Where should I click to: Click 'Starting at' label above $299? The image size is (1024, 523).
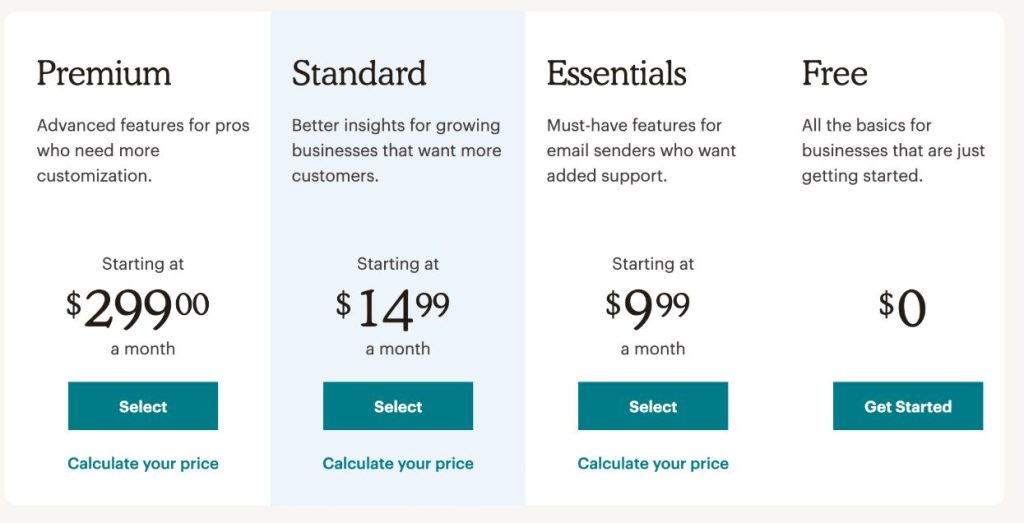(143, 264)
